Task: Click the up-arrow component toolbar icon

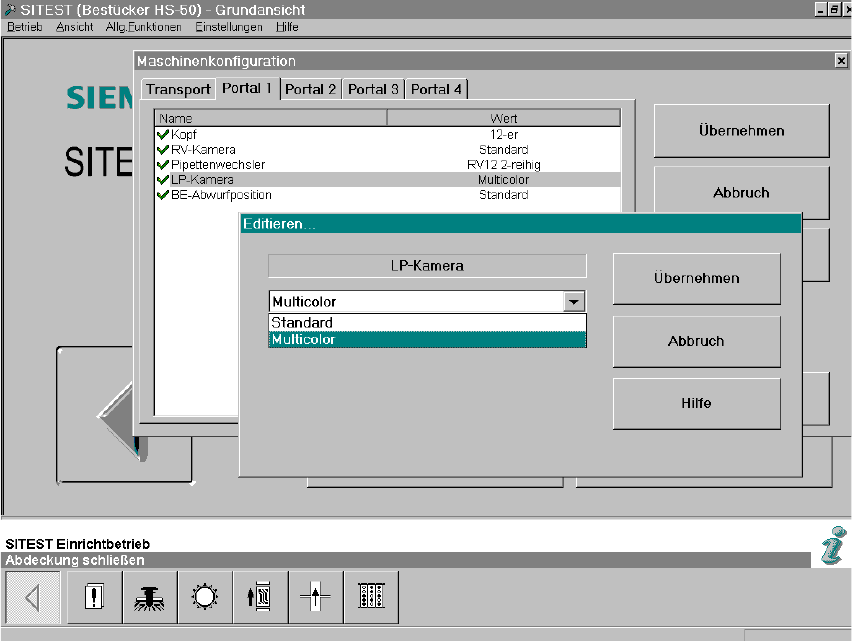Action: coord(260,598)
